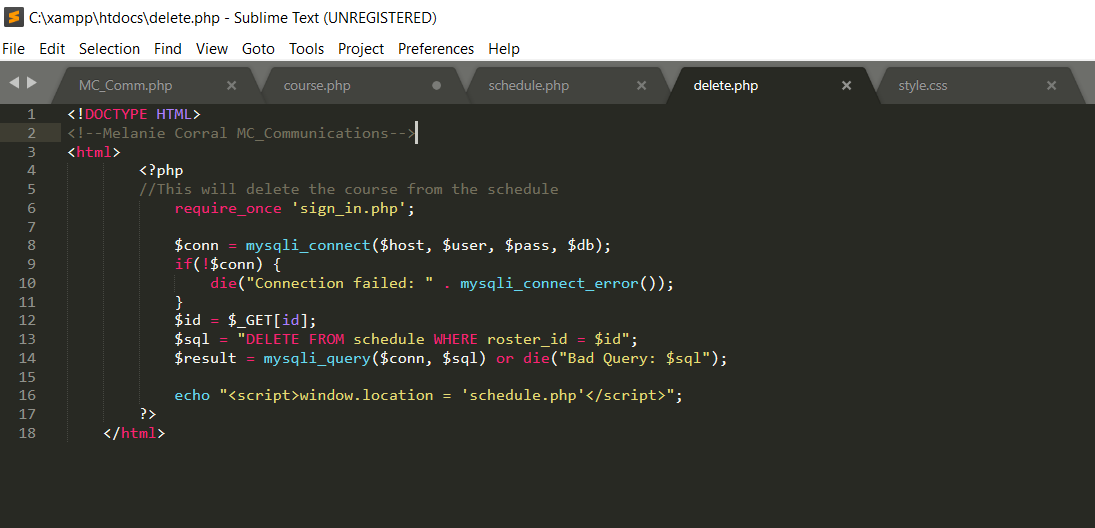Open the Goto menu
Viewport: 1095px width, 528px height.
[x=258, y=49]
